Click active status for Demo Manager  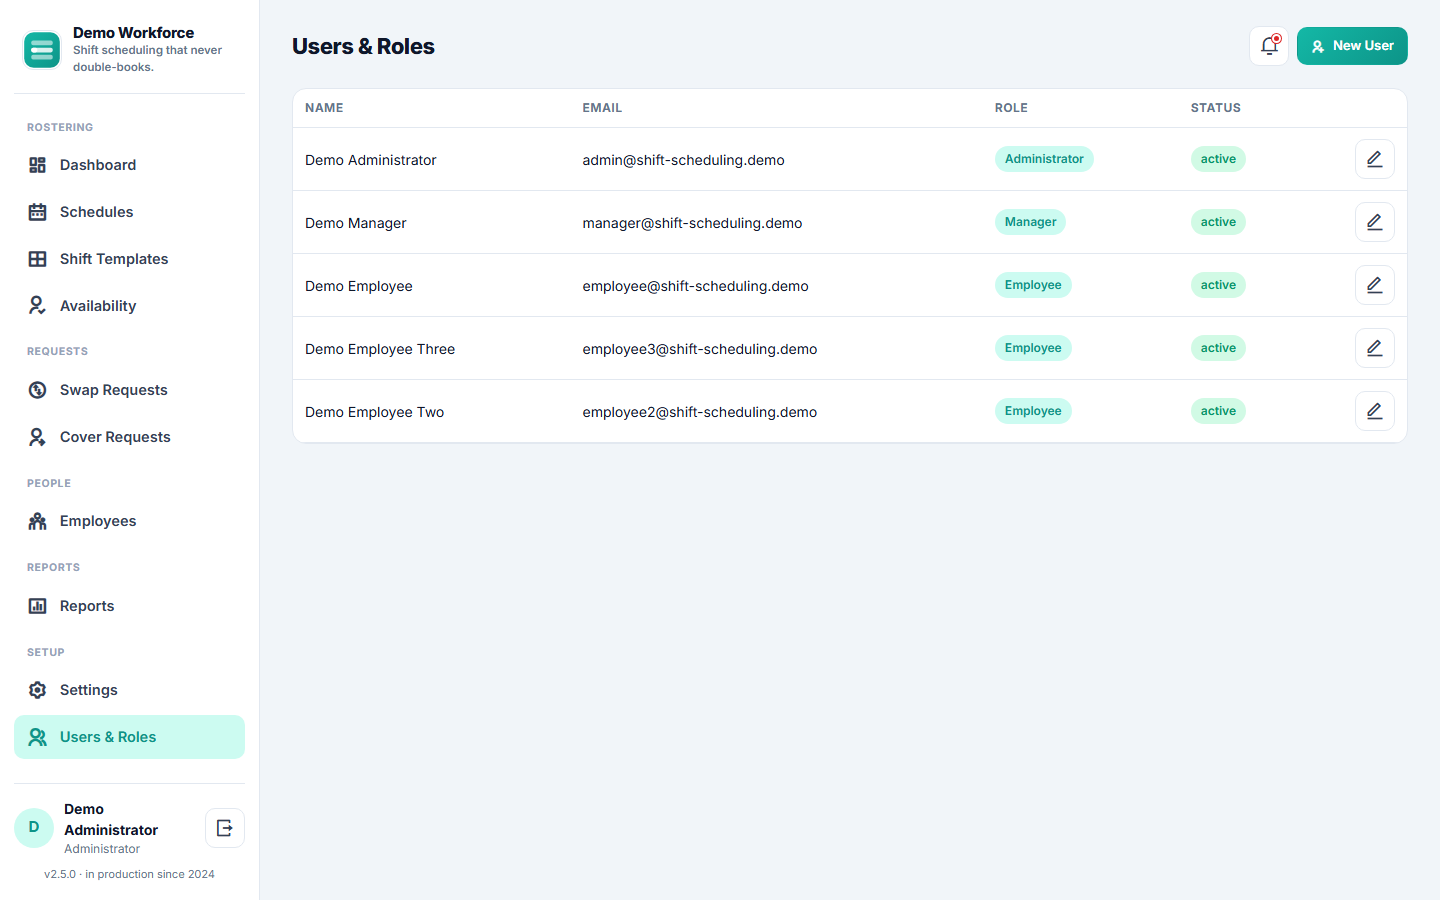pyautogui.click(x=1218, y=222)
